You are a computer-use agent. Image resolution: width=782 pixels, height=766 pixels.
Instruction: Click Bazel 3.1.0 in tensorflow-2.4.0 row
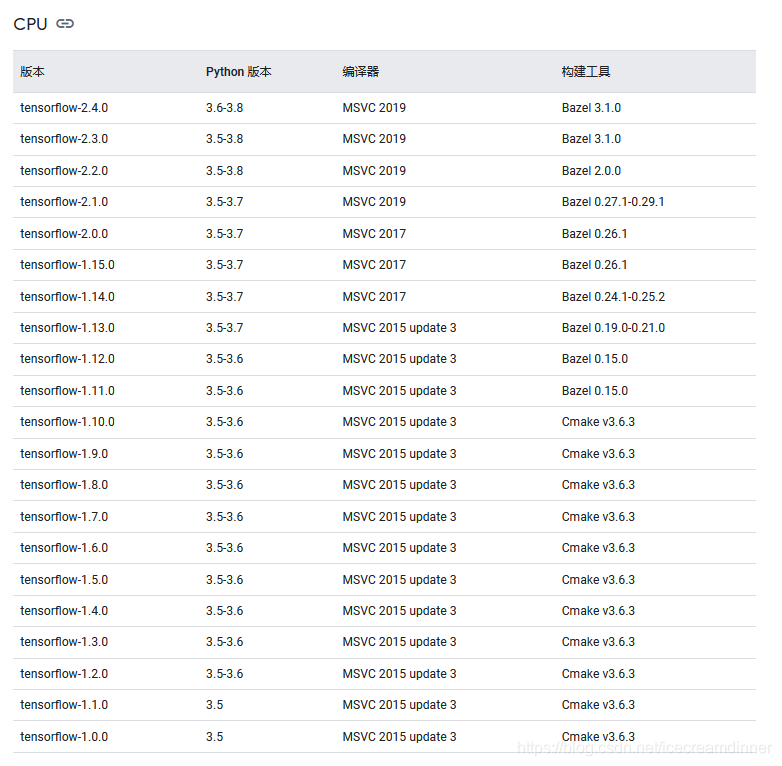tap(591, 108)
